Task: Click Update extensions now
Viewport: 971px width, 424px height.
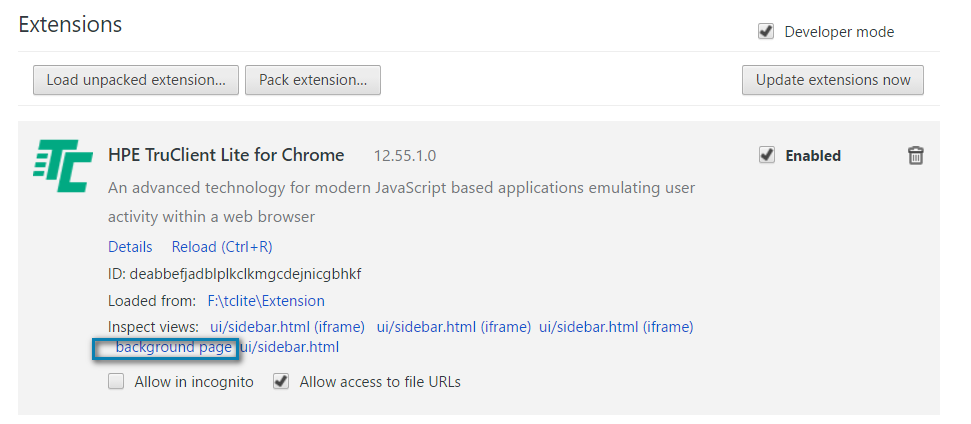Action: (x=833, y=80)
